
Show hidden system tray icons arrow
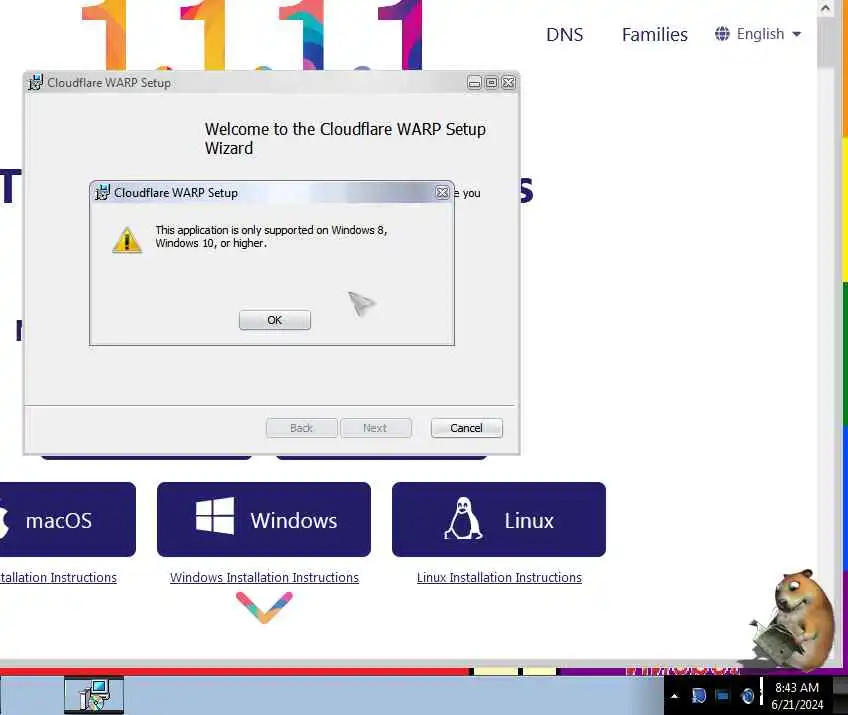tap(674, 696)
